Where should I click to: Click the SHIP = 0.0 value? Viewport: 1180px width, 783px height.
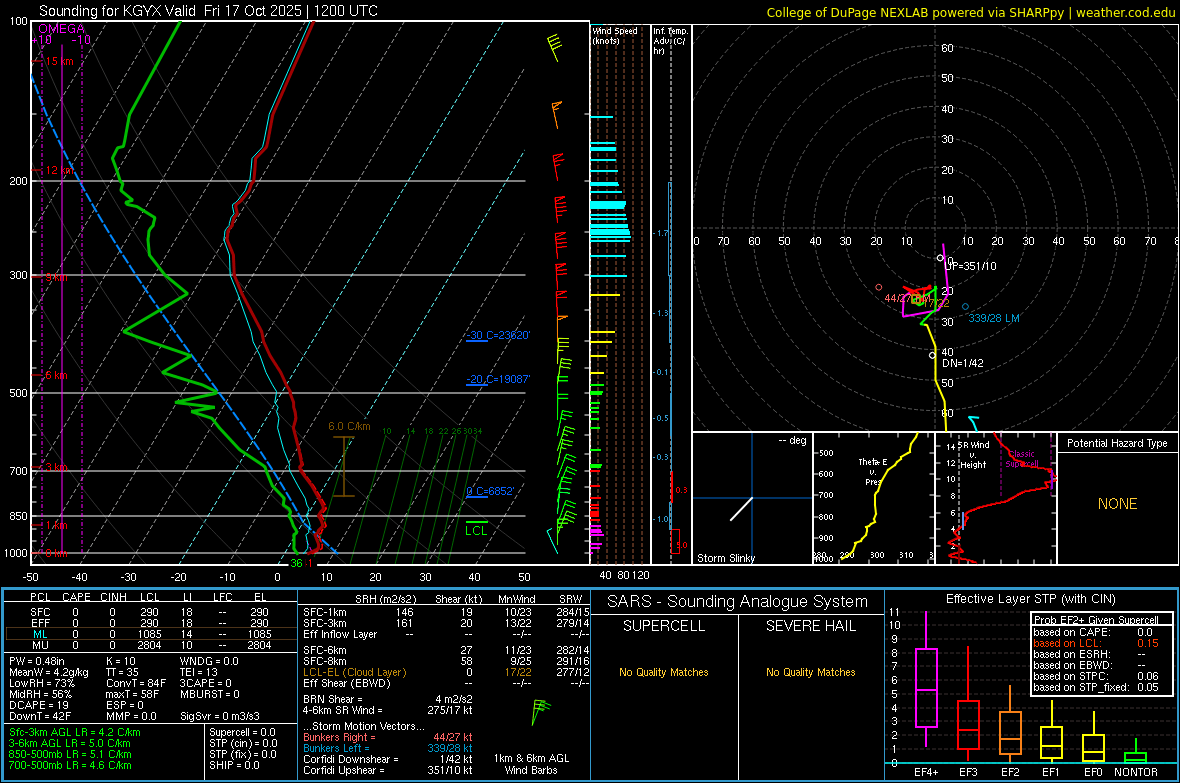click(234, 765)
